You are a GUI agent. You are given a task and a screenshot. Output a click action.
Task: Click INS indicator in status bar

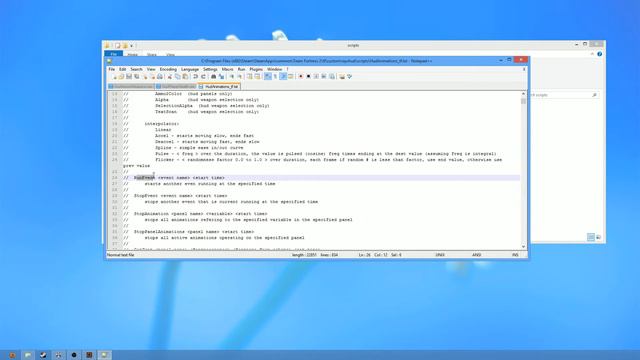click(x=515, y=255)
